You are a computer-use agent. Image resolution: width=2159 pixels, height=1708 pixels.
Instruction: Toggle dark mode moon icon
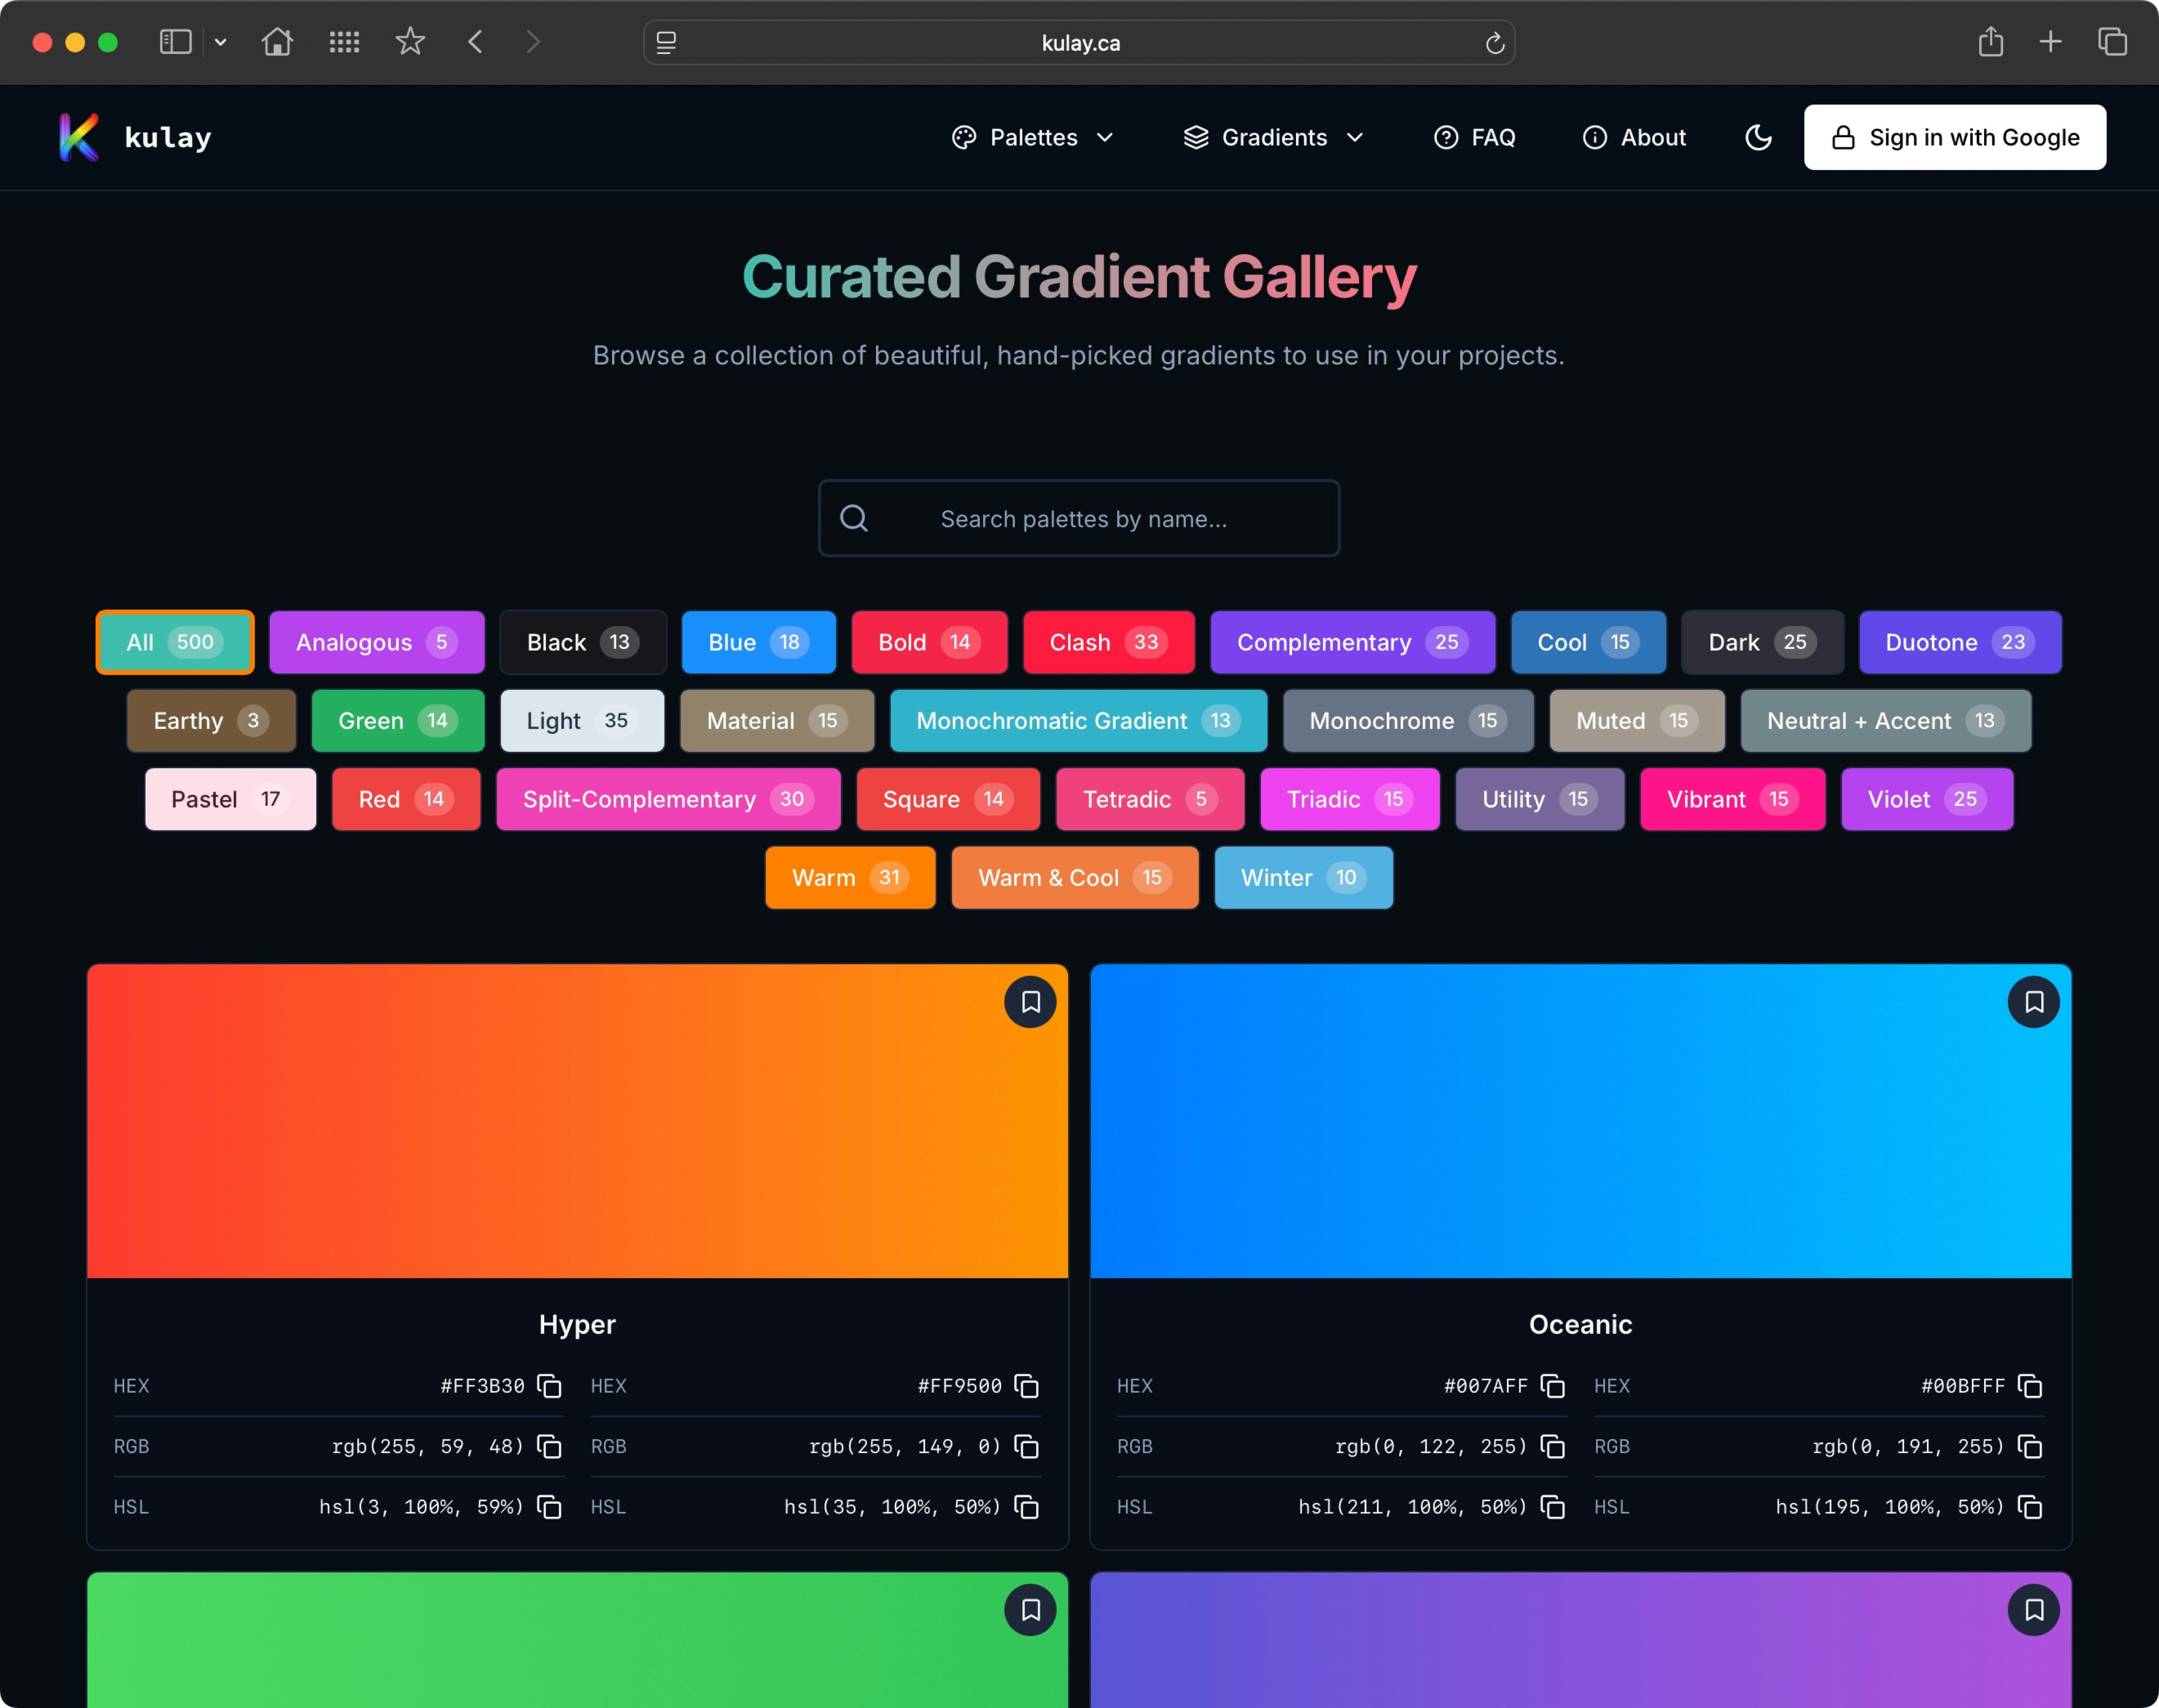click(1758, 137)
